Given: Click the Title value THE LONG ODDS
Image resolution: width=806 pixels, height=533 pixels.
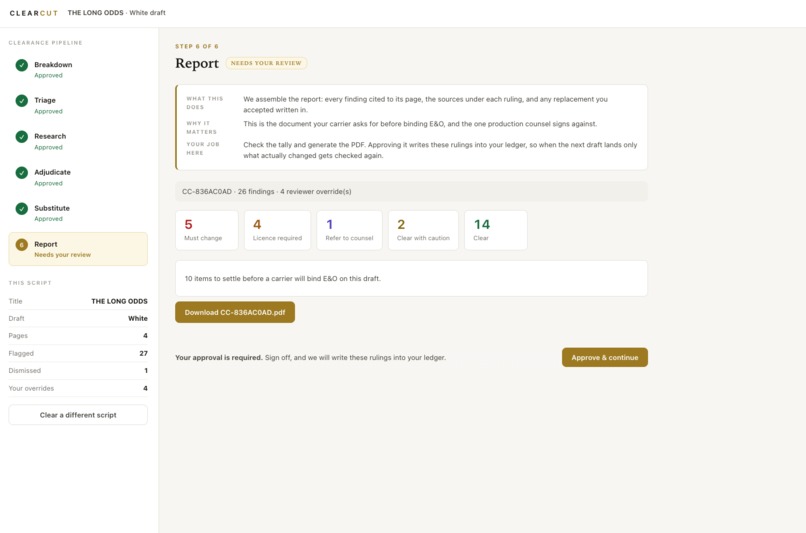Looking at the screenshot, I should coord(119,301).
